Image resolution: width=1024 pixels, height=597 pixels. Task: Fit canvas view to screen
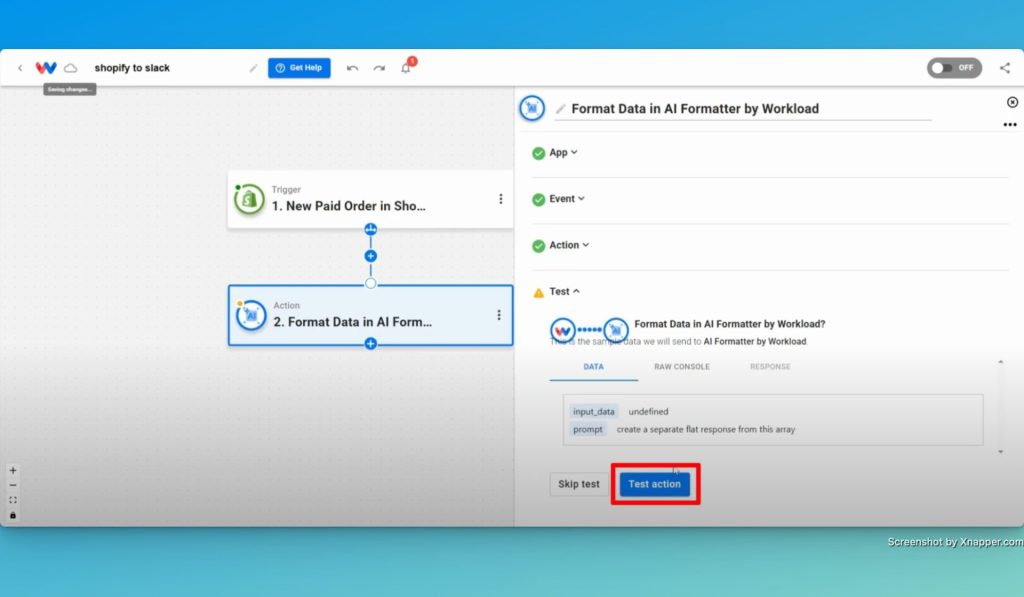(x=13, y=500)
